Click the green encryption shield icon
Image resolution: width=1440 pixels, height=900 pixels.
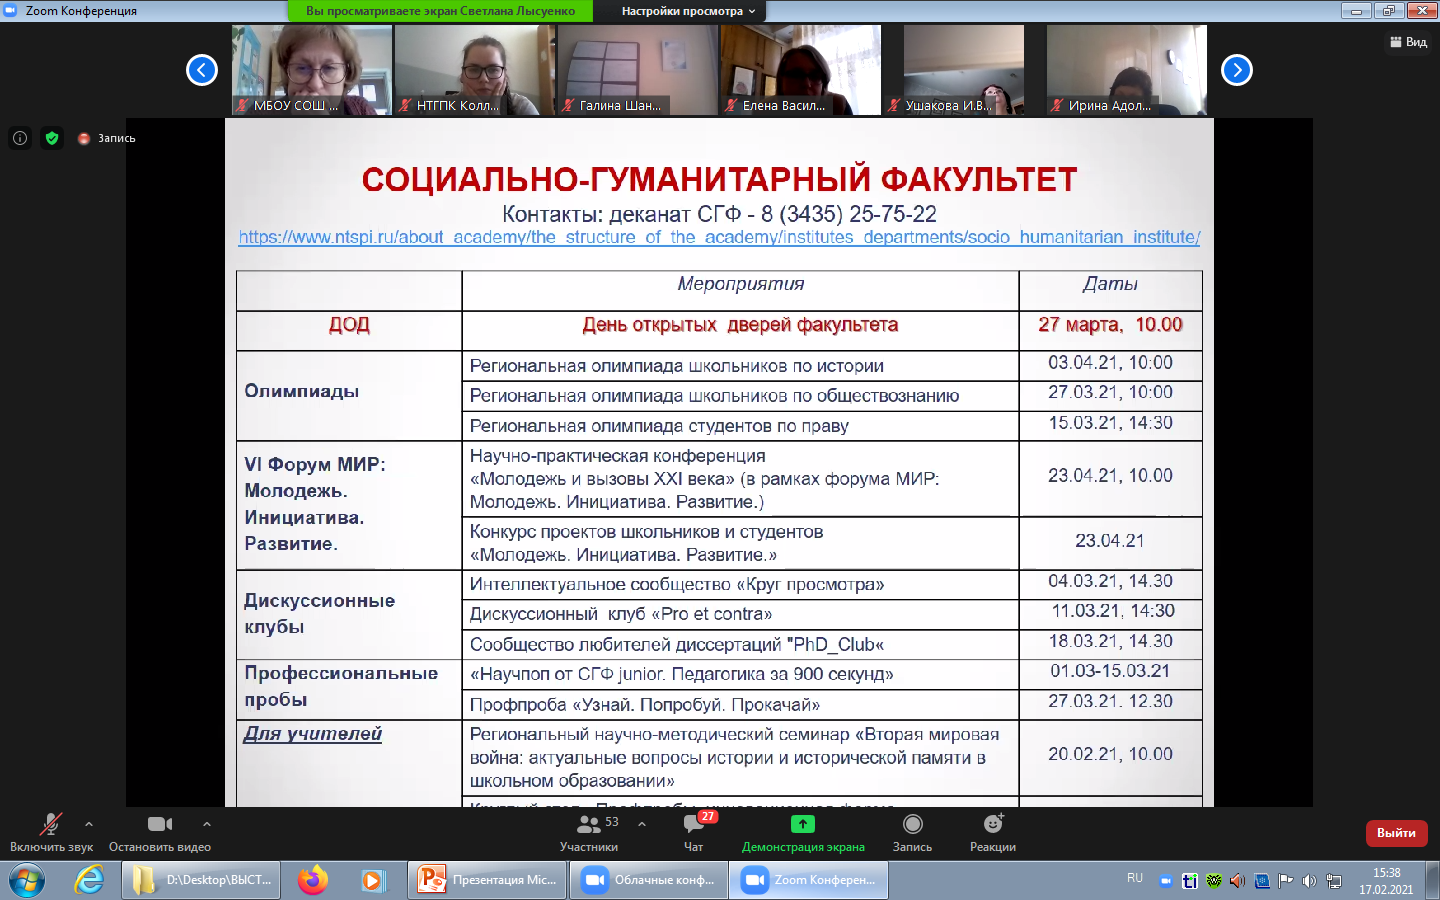(x=52, y=138)
